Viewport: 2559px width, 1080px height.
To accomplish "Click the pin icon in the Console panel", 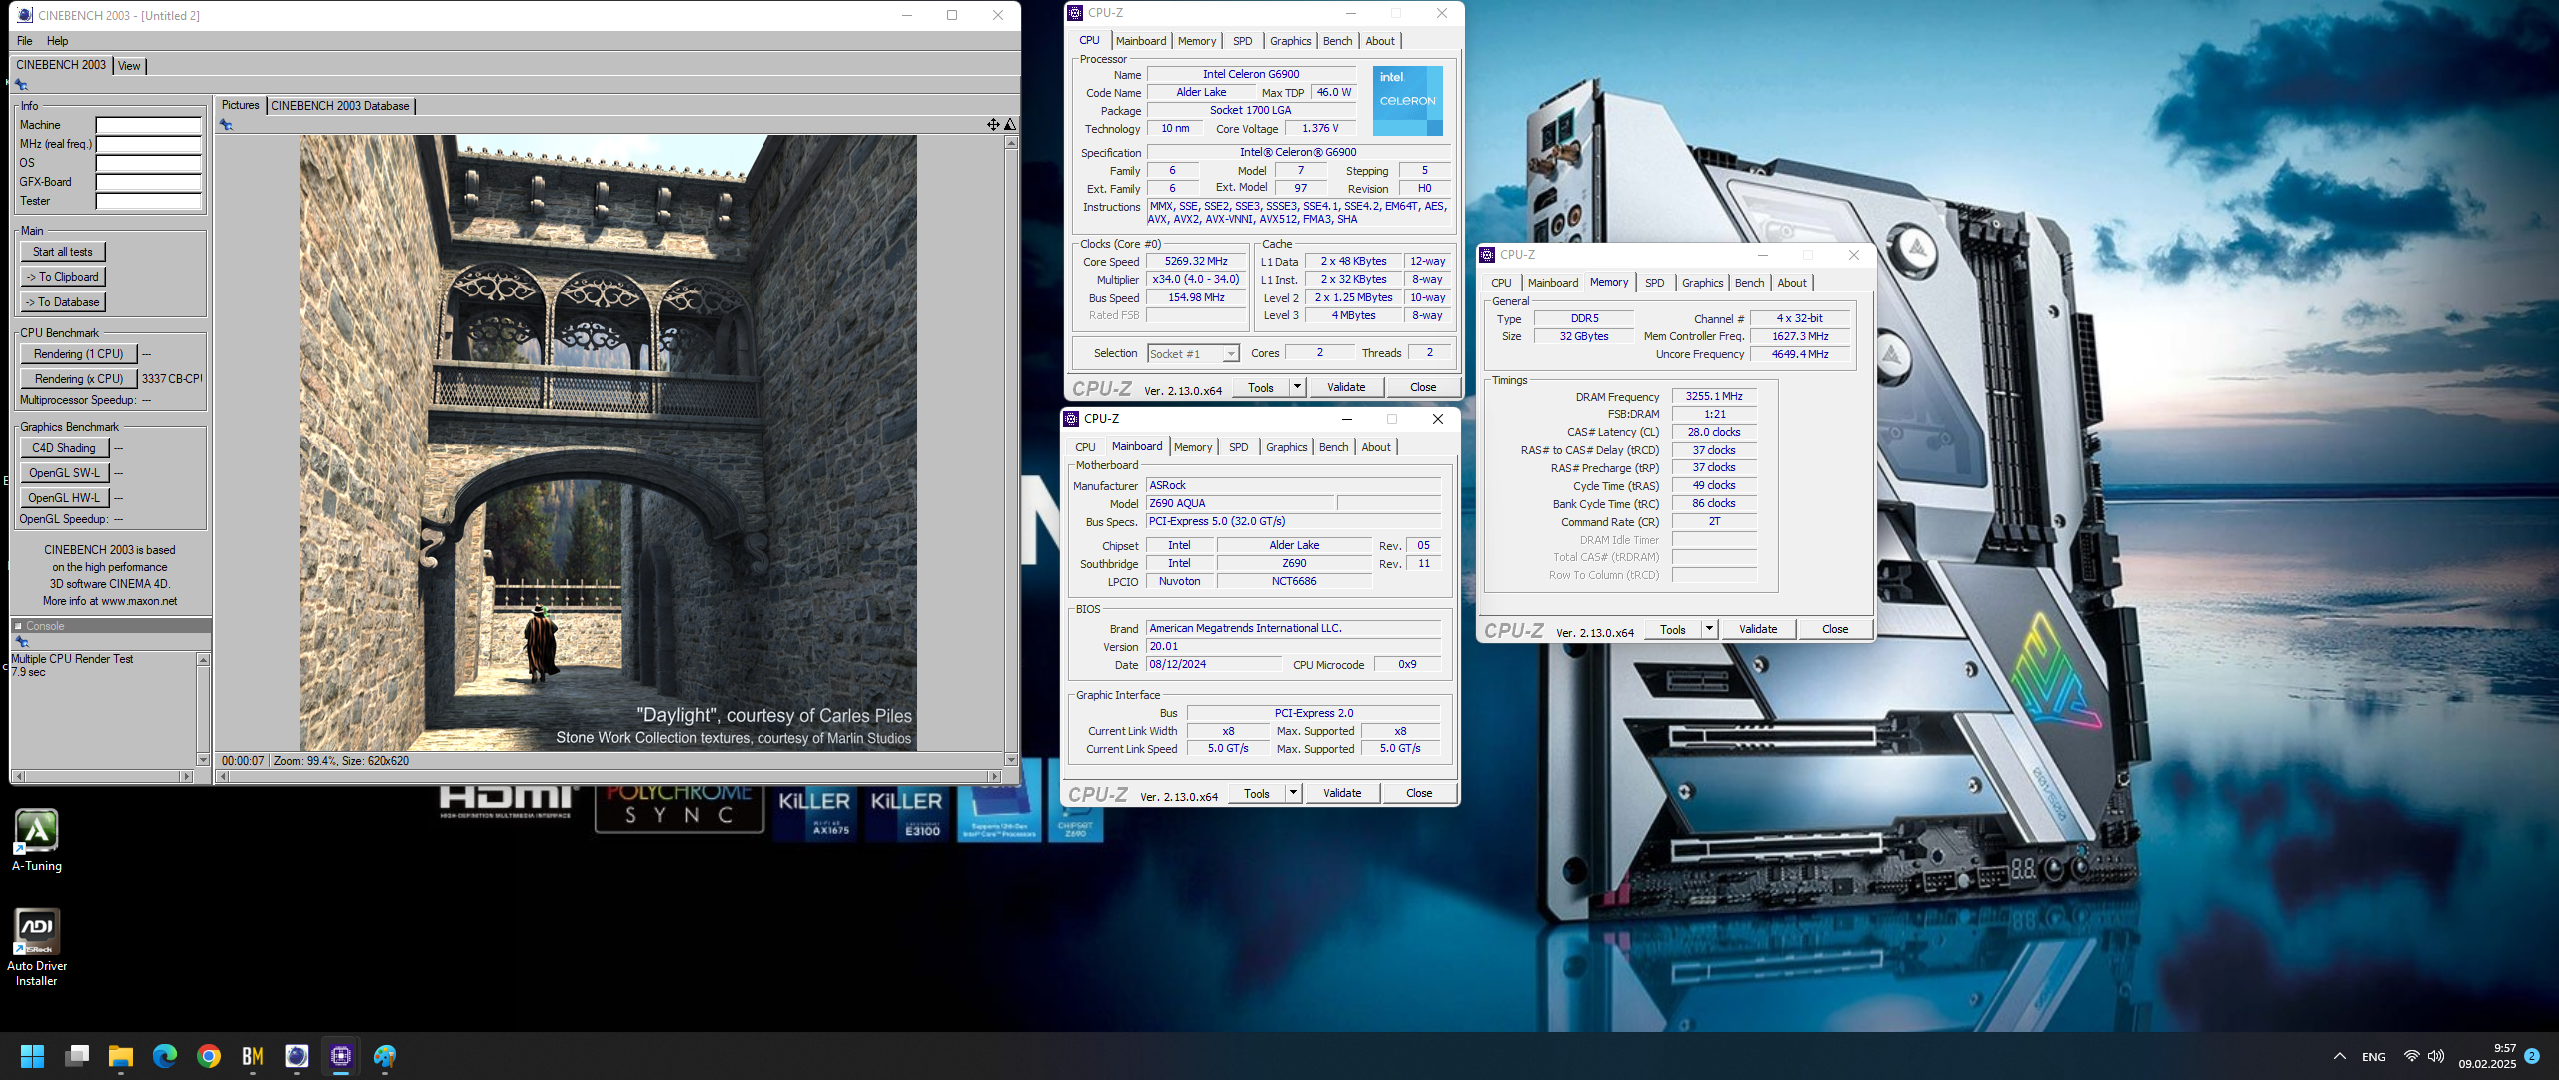I will point(21,642).
